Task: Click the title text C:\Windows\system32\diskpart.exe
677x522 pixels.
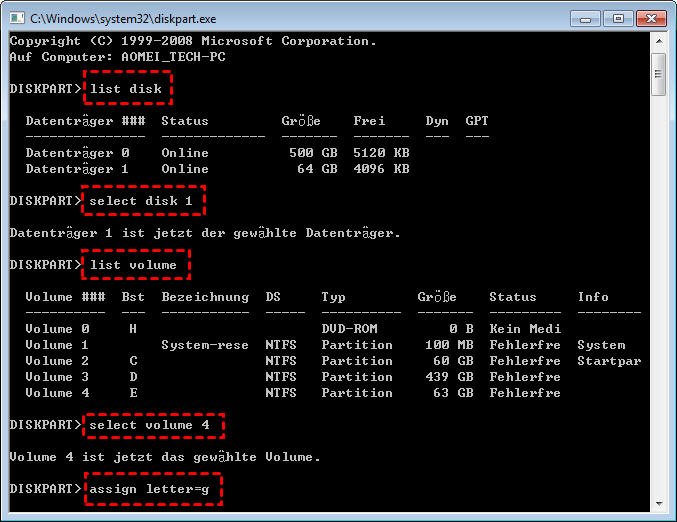Action: 123,19
